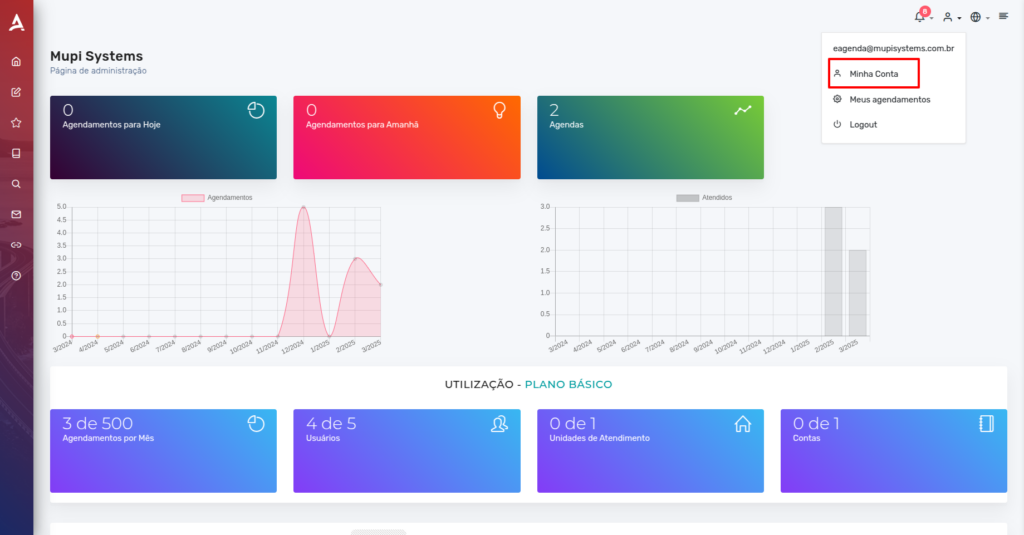
Task: Open the globe language dropdown
Action: pos(980,18)
